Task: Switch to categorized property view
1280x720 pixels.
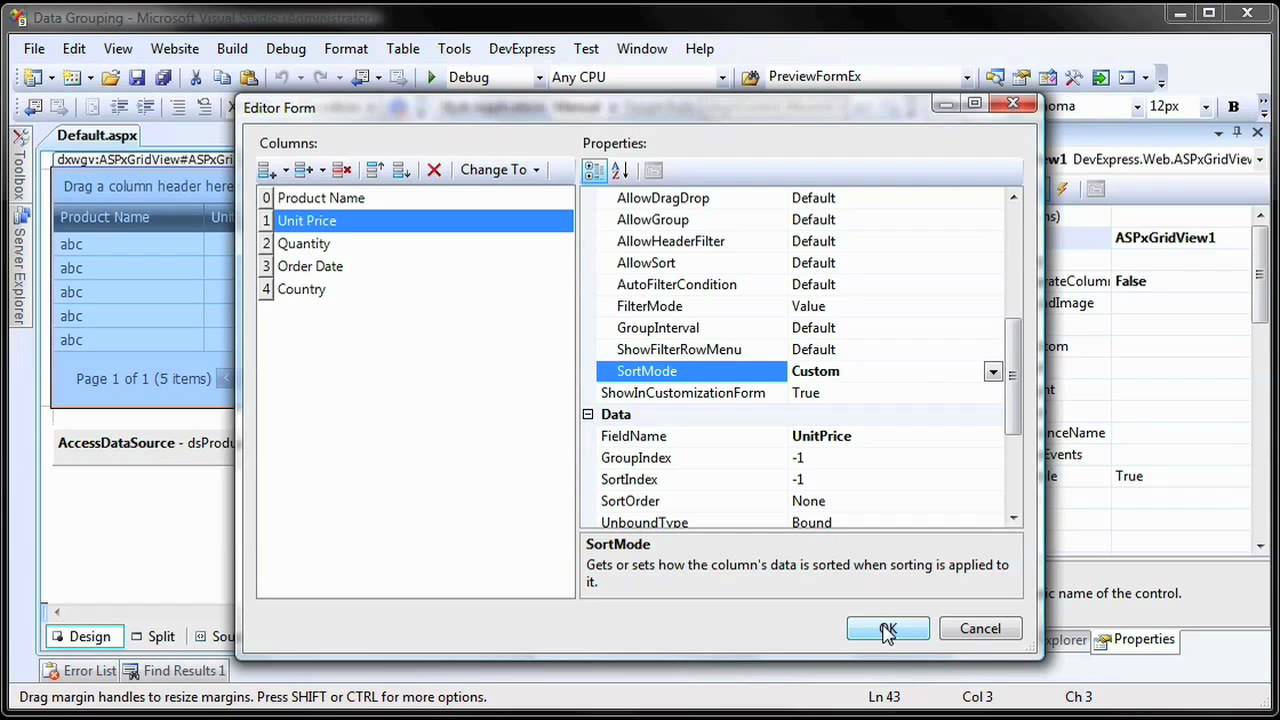Action: 594,170
